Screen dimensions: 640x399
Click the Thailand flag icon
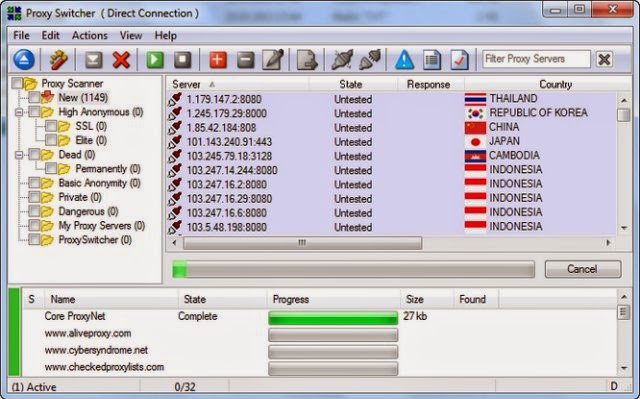(475, 99)
